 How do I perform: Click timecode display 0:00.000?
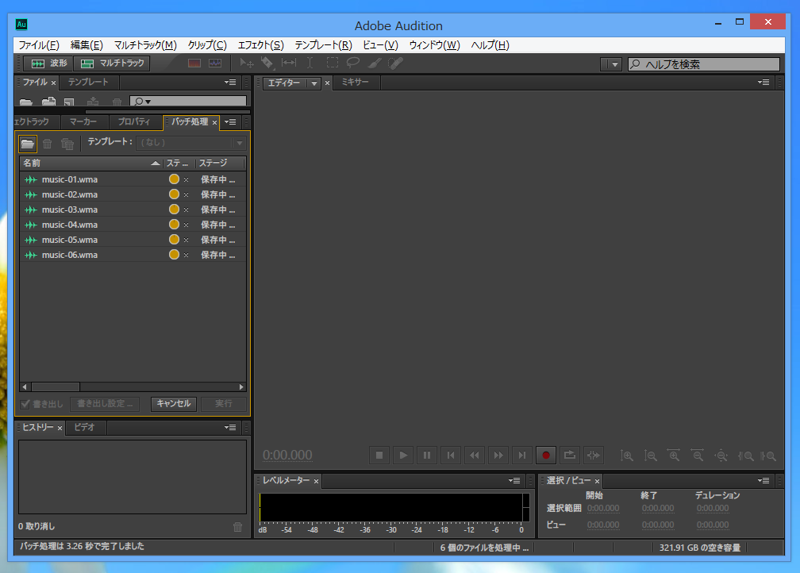(287, 455)
